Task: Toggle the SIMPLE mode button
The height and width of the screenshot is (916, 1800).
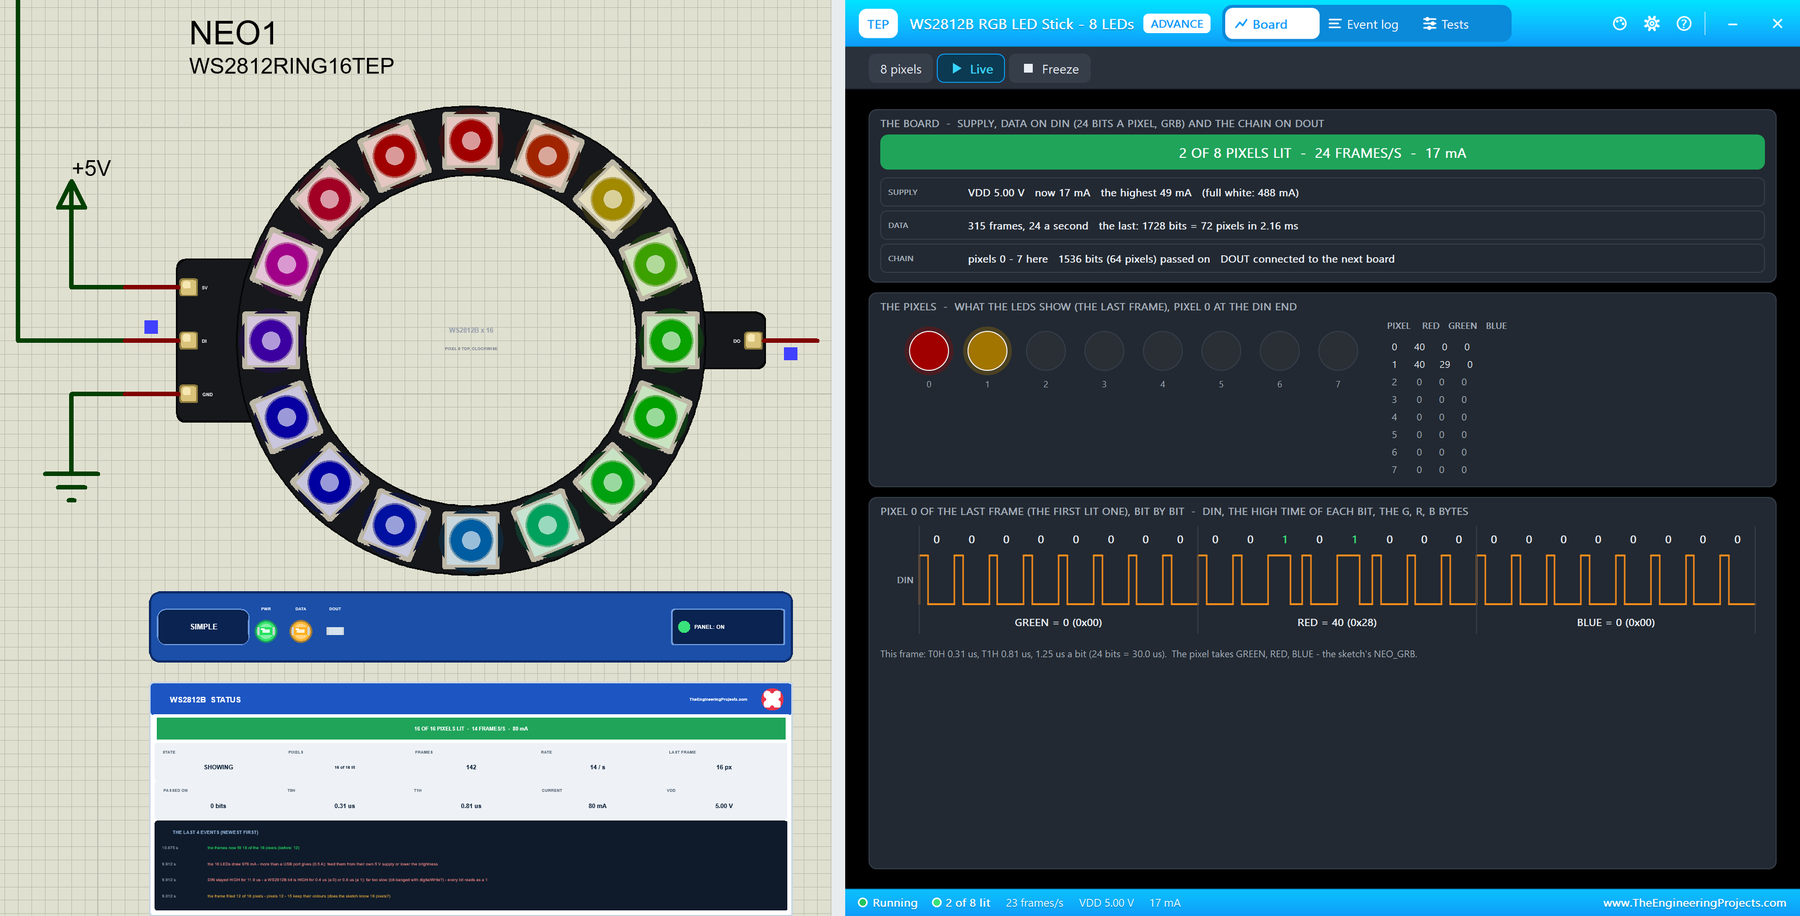Action: [203, 627]
